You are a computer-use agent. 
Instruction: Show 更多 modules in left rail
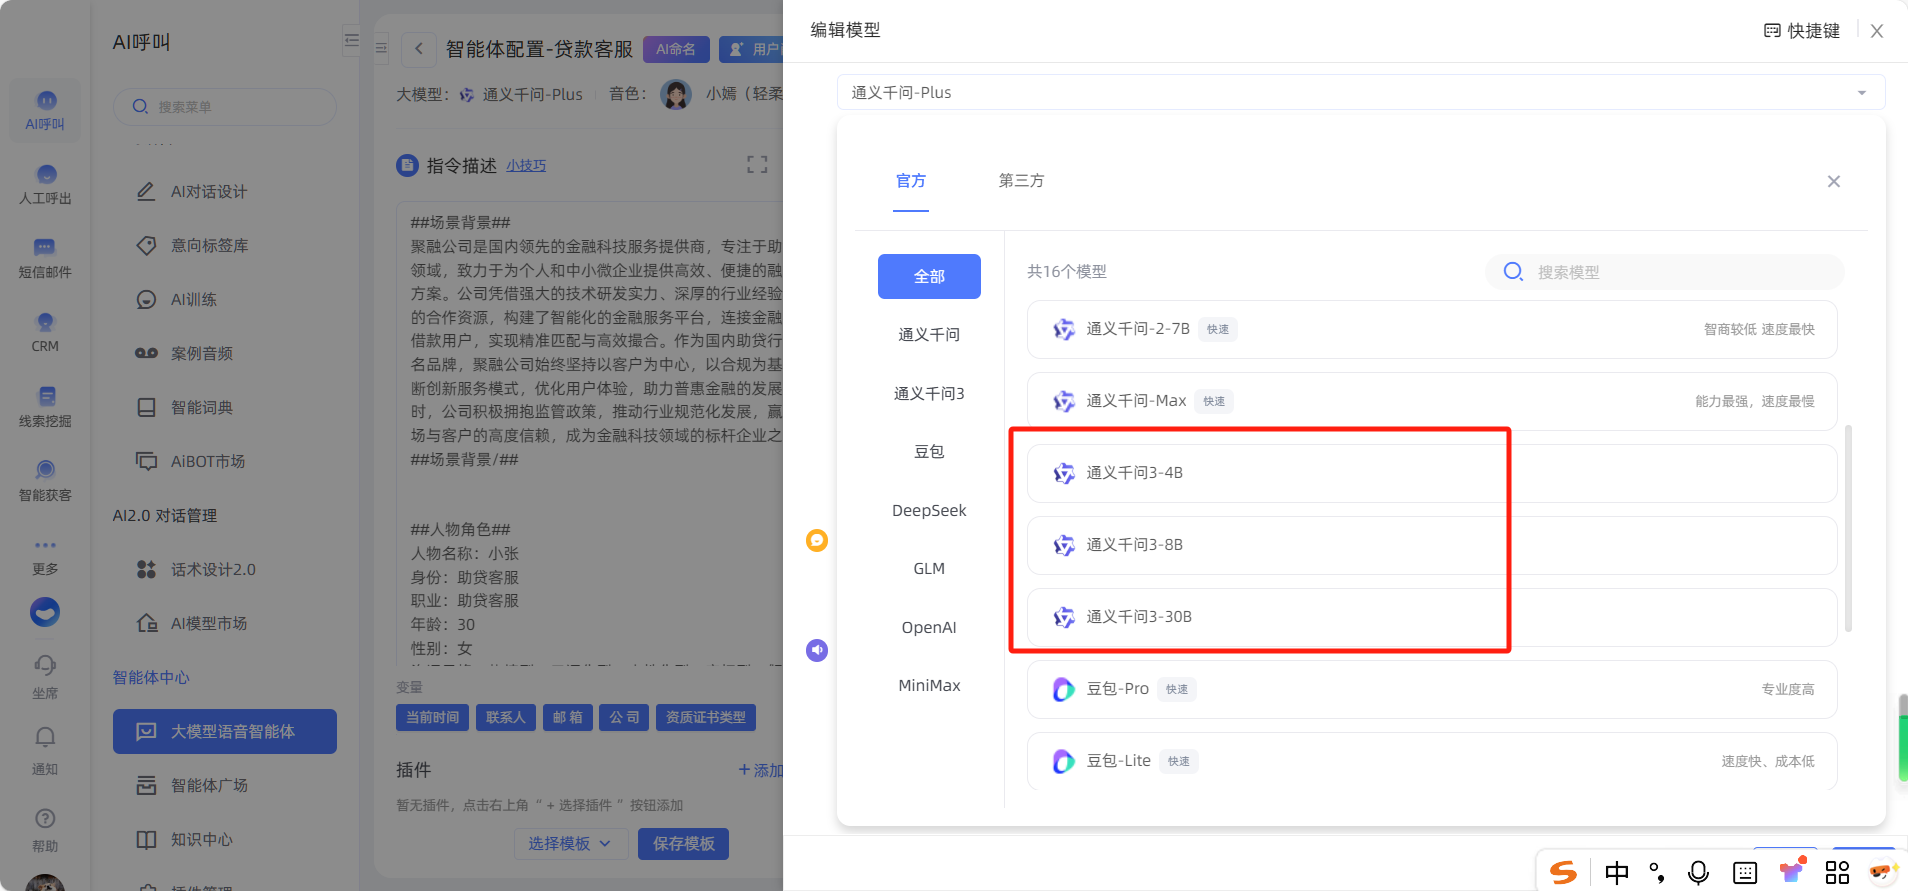(45, 556)
